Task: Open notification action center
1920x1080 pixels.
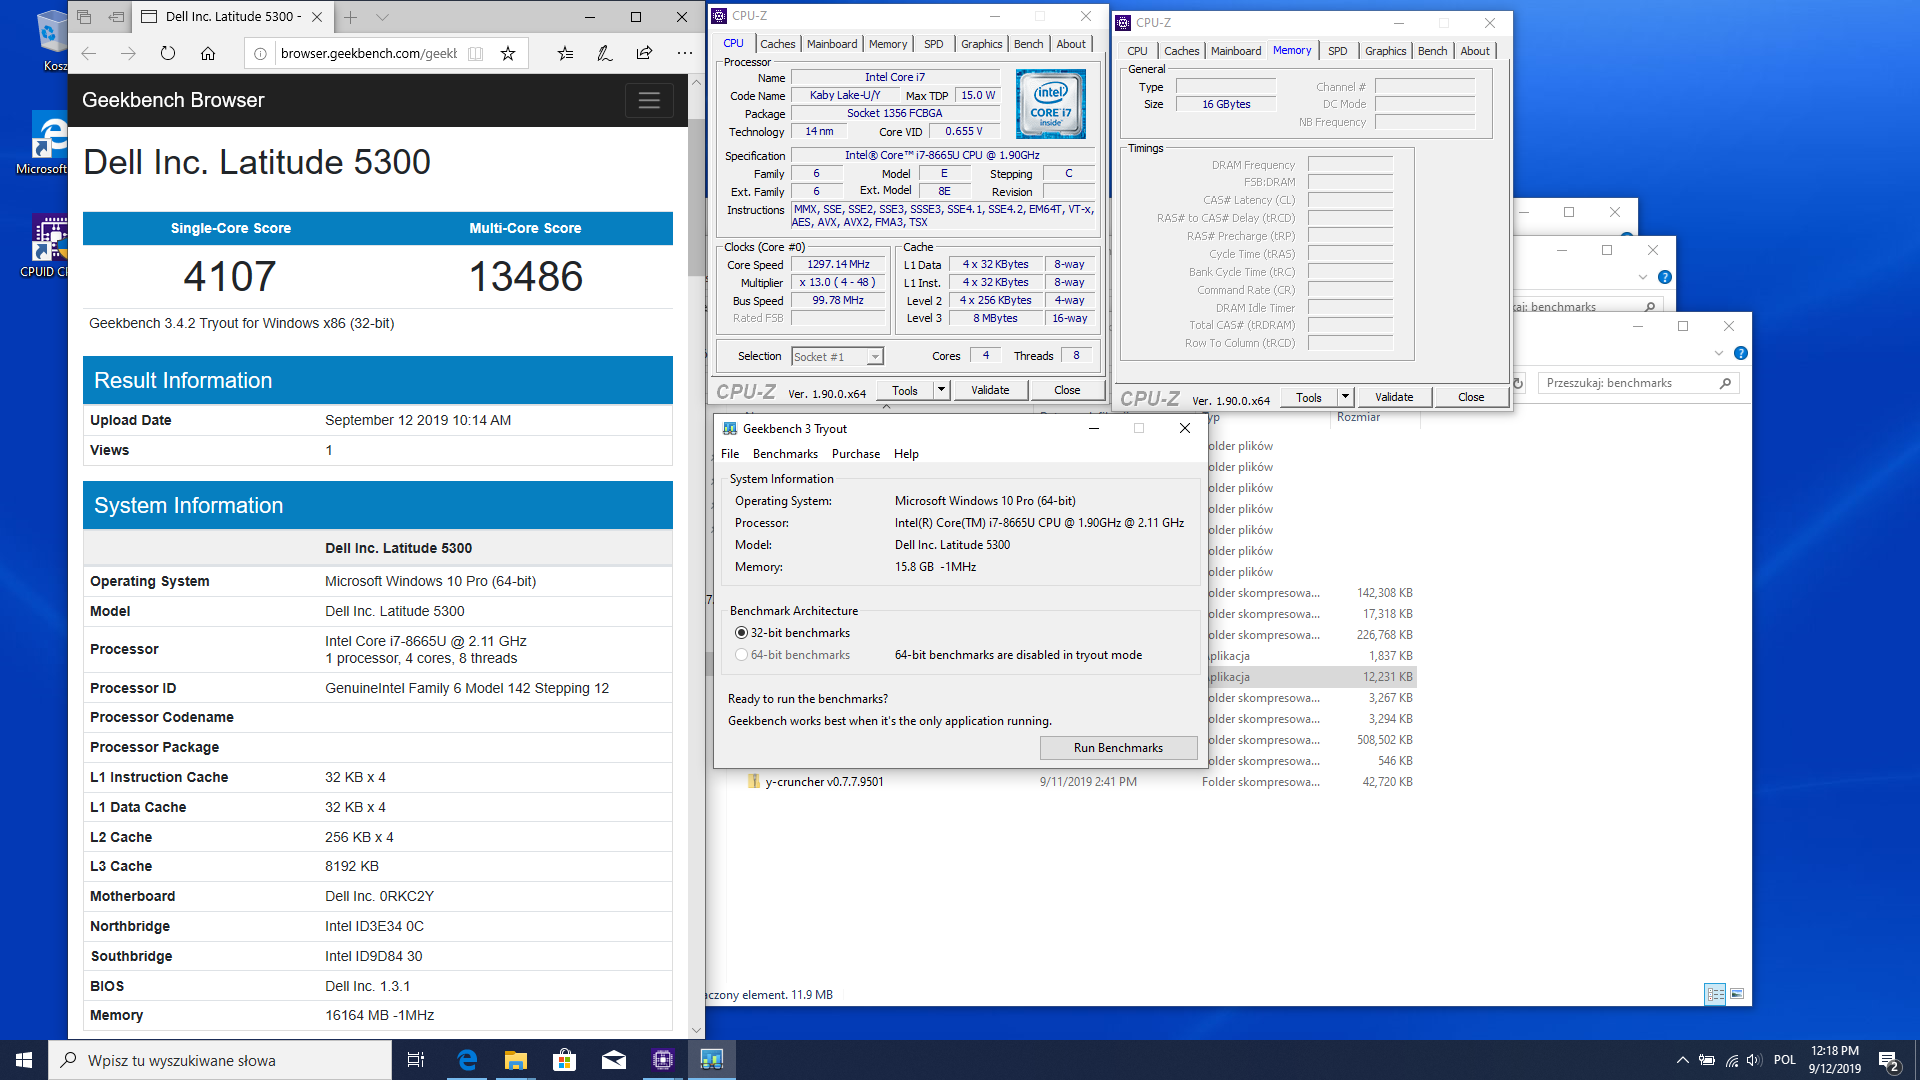Action: tap(1889, 1061)
